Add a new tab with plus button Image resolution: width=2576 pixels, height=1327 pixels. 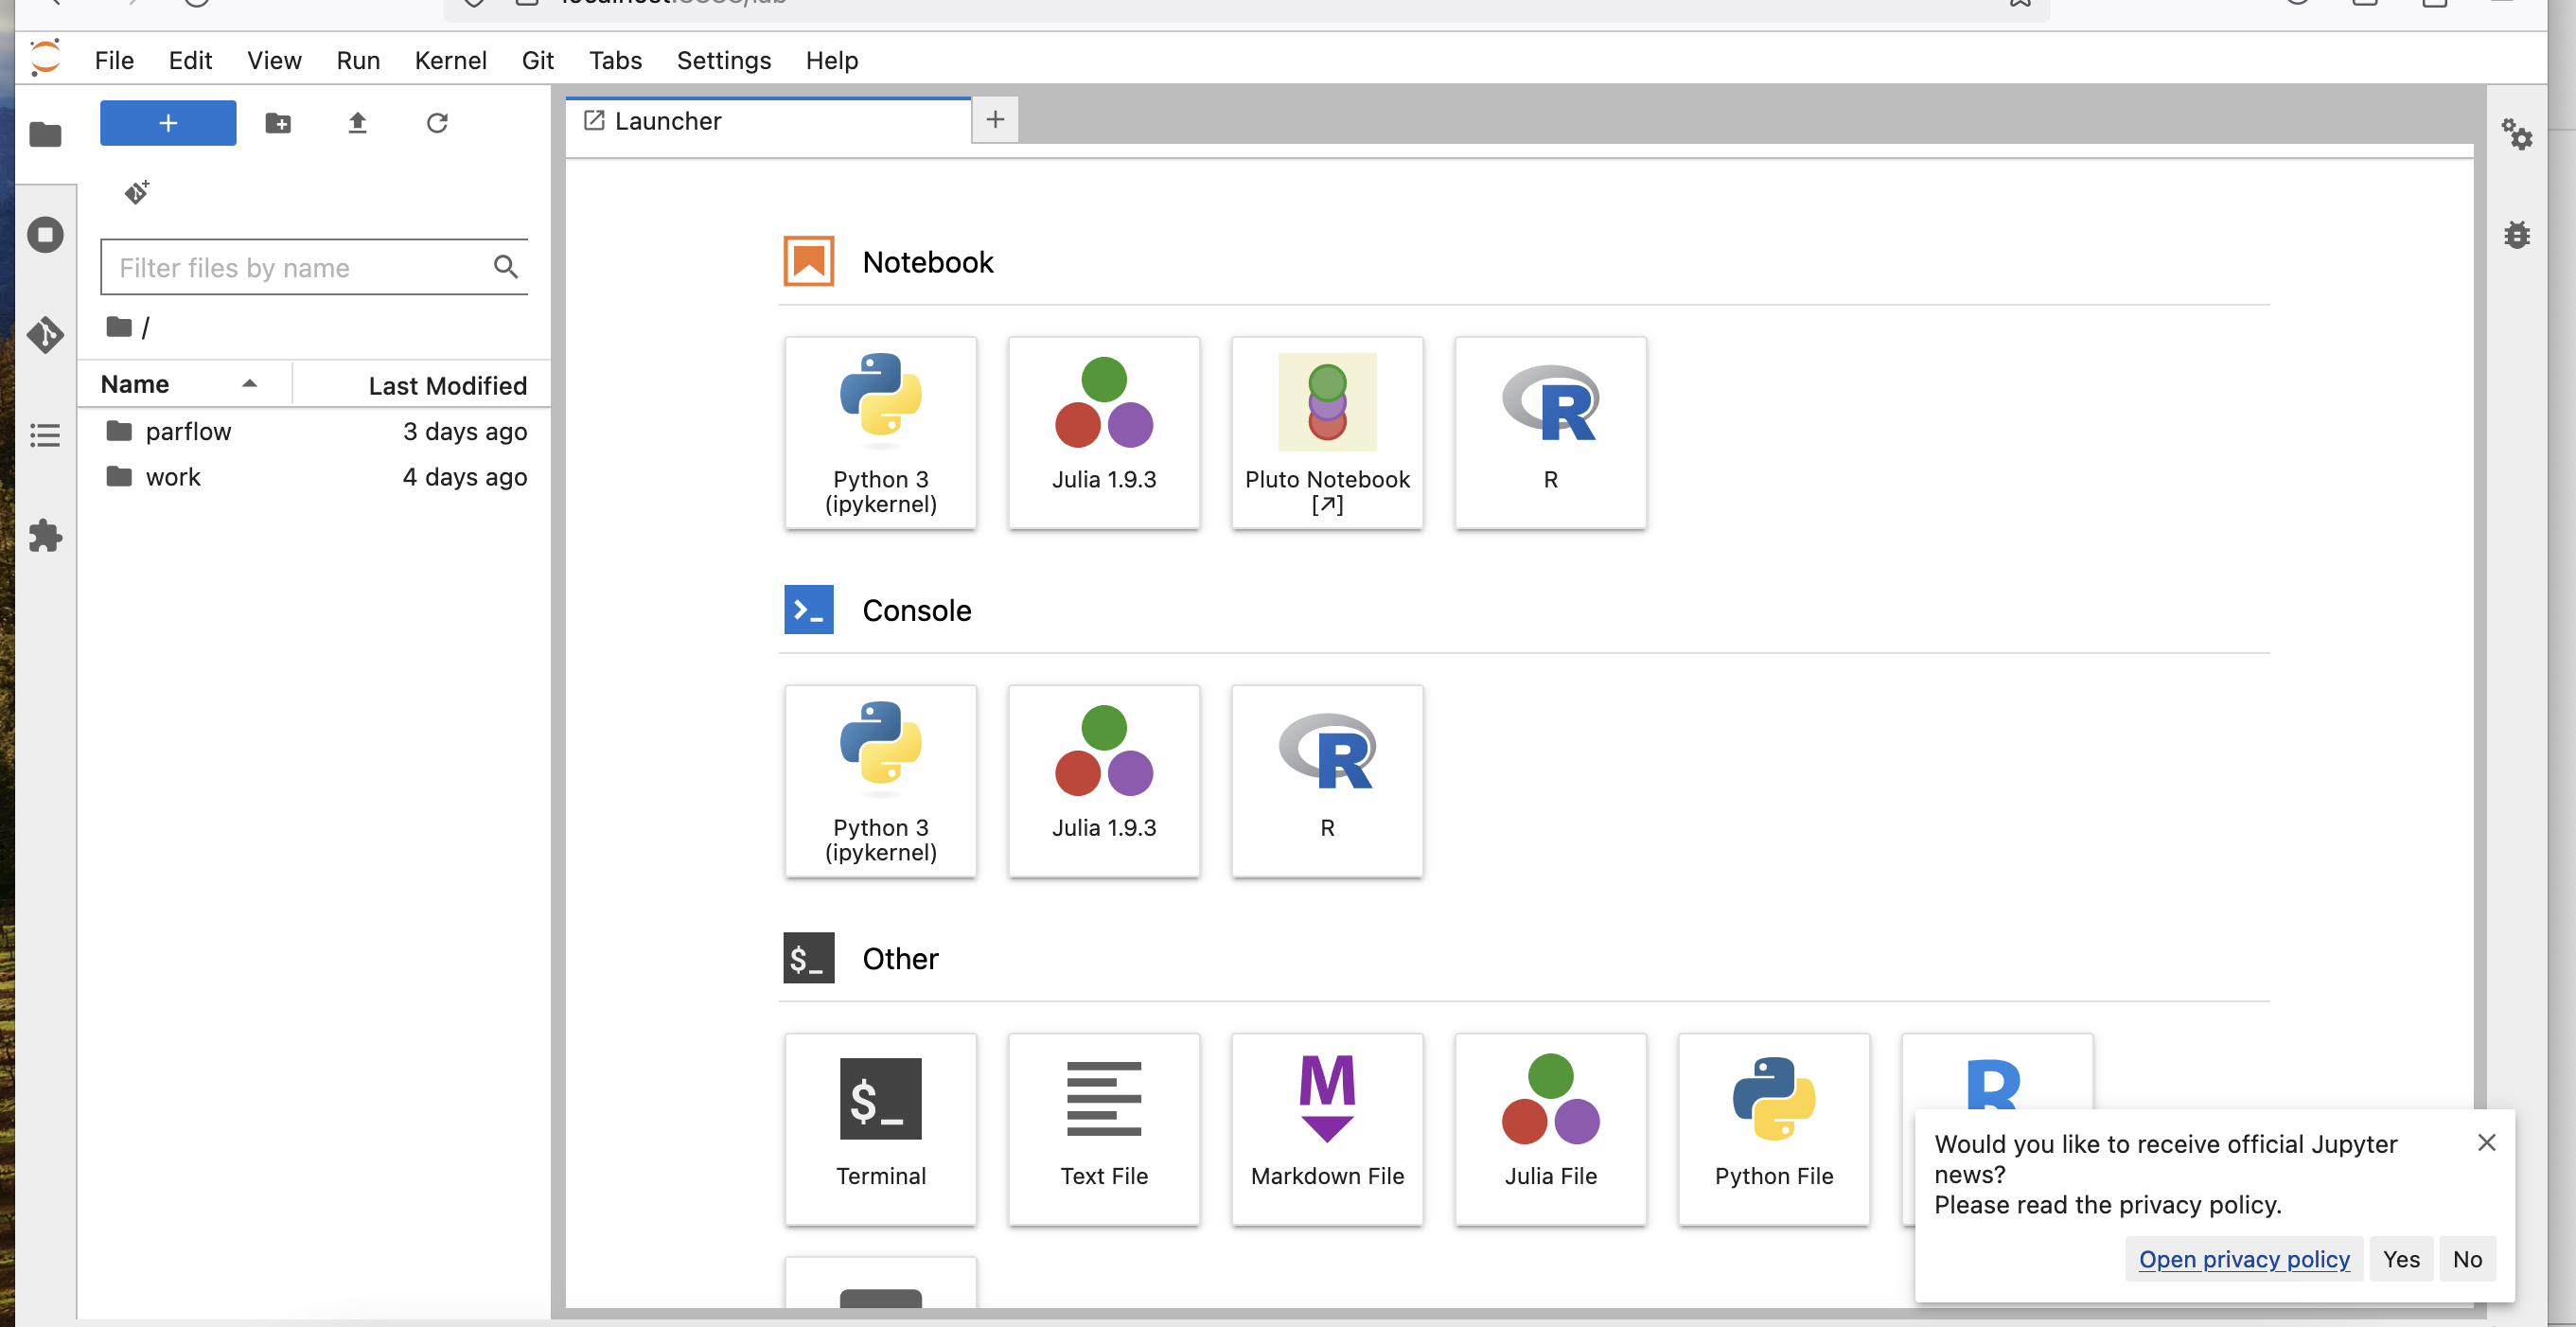(995, 120)
